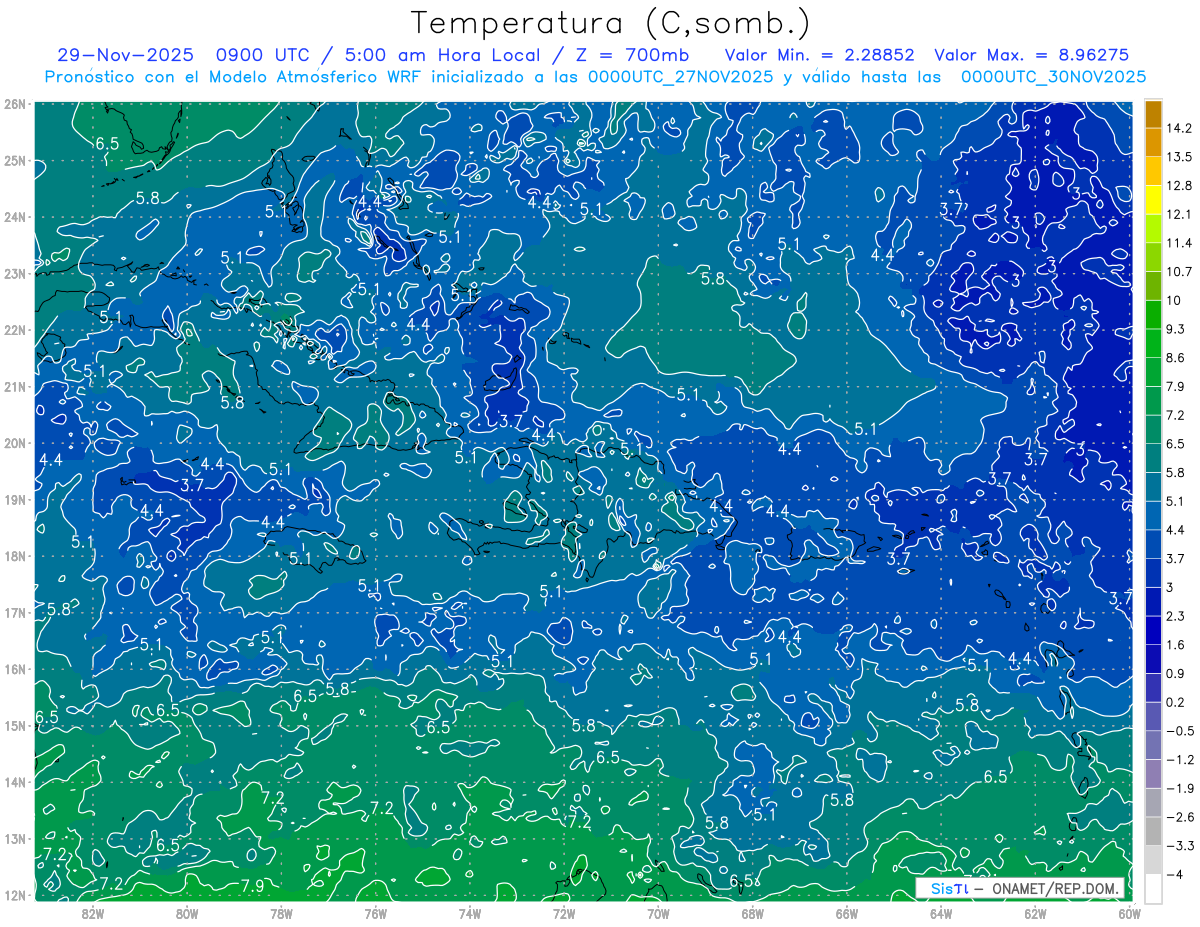Click the 14.2 colorbar label
This screenshot has height=927, width=1200.
point(1180,129)
